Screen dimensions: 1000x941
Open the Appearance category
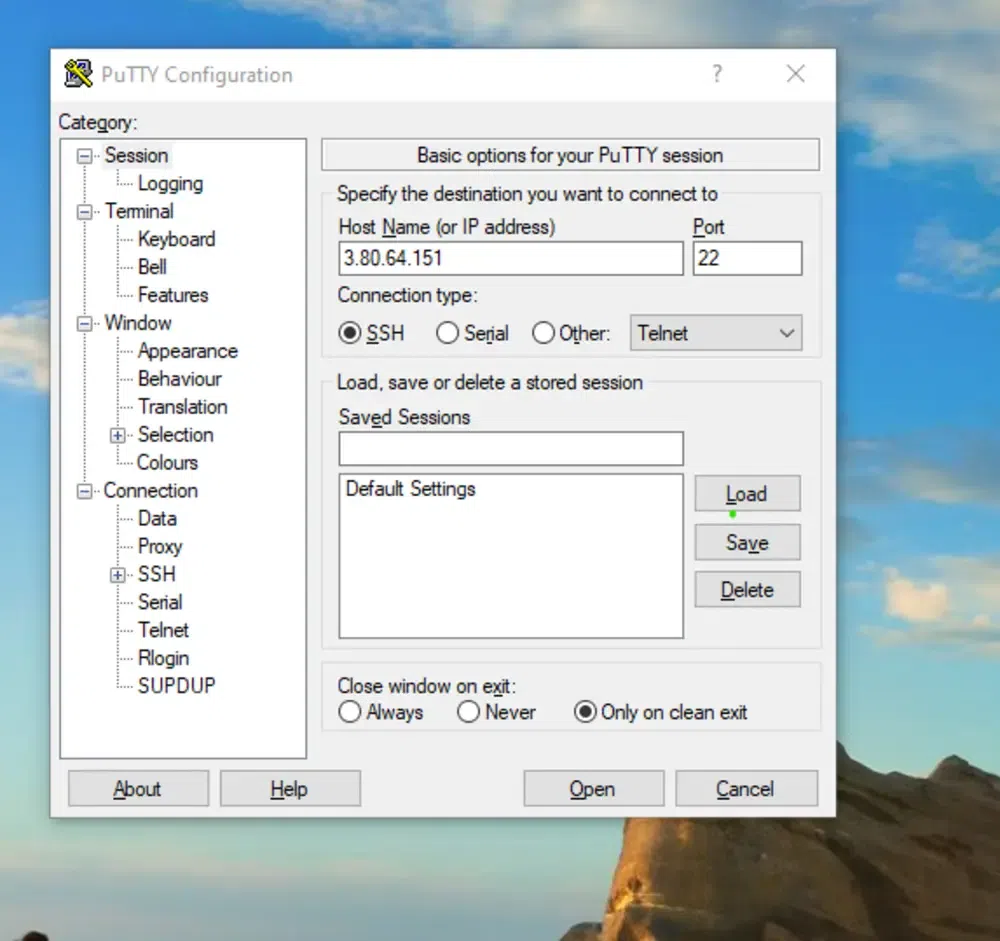coord(188,351)
